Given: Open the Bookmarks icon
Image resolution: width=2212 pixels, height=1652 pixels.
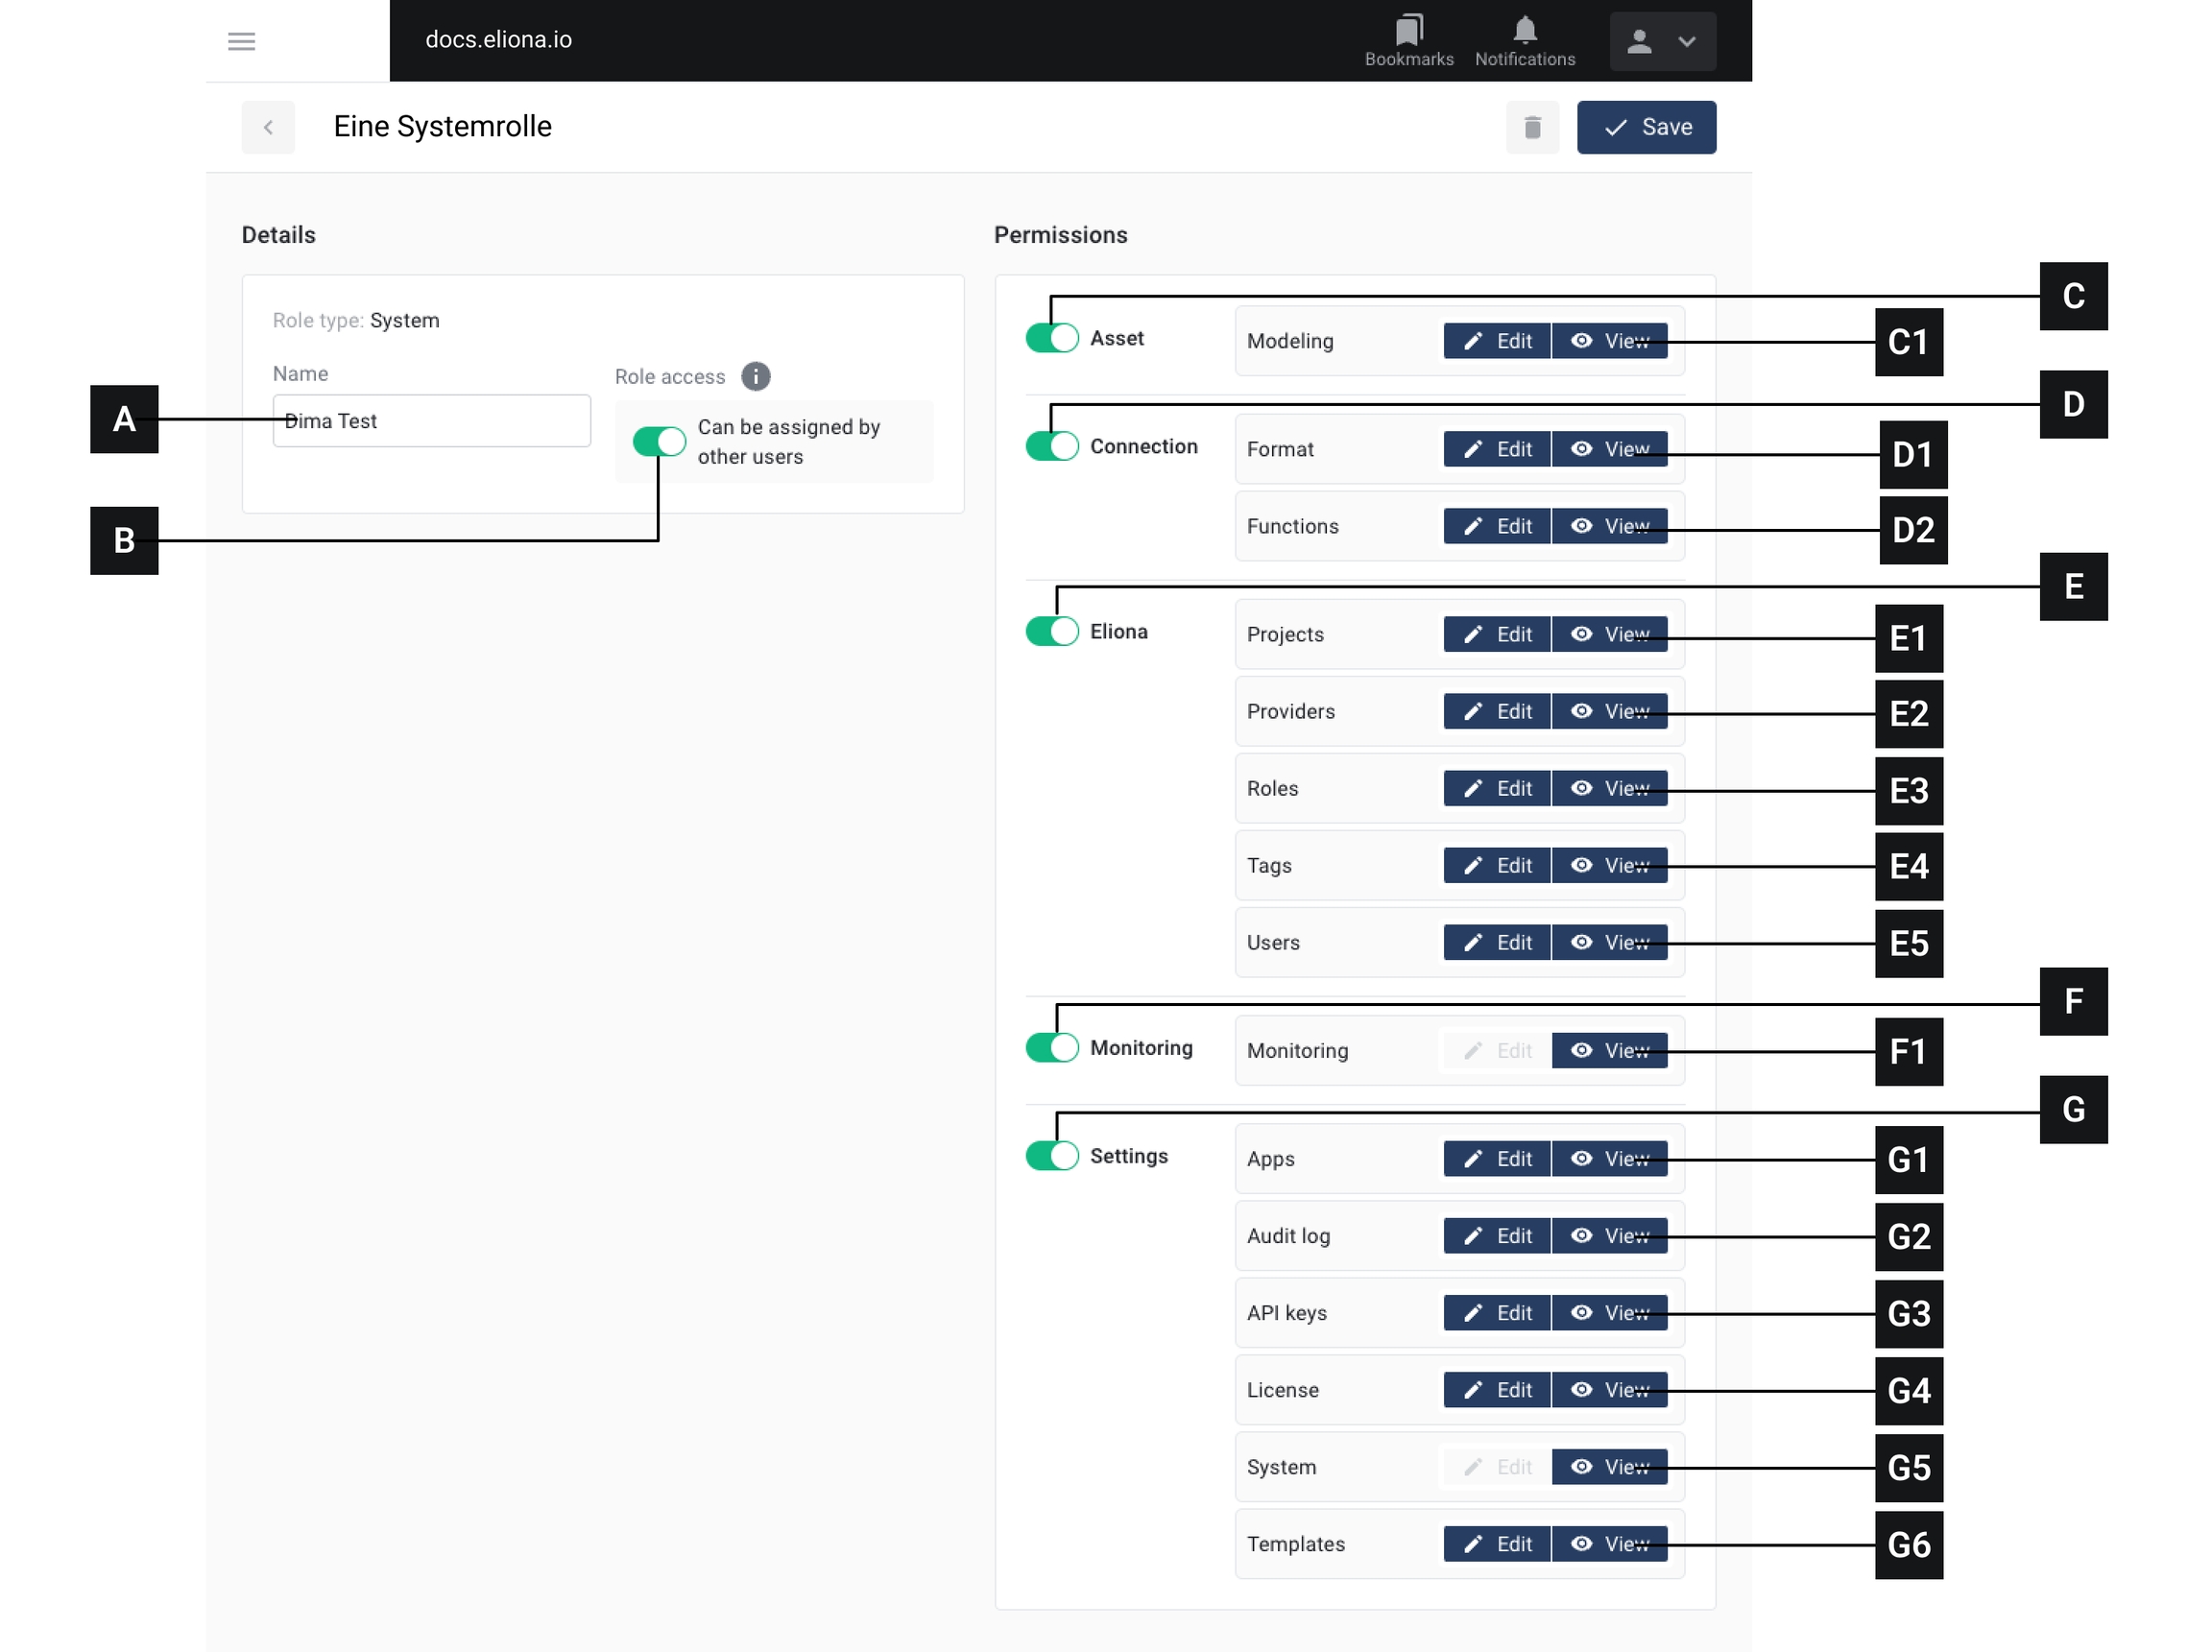Looking at the screenshot, I should point(1408,40).
